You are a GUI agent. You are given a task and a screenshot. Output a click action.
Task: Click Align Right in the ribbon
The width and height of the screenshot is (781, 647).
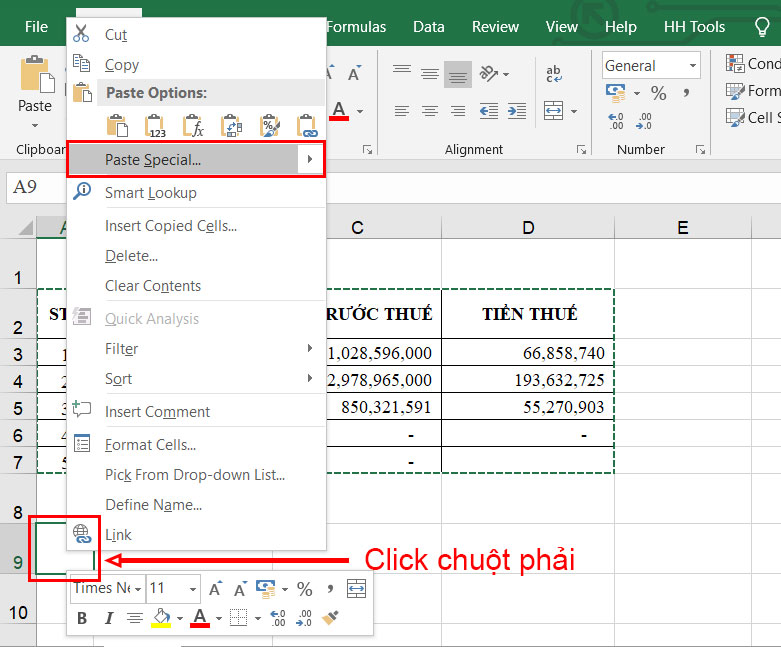tap(458, 111)
